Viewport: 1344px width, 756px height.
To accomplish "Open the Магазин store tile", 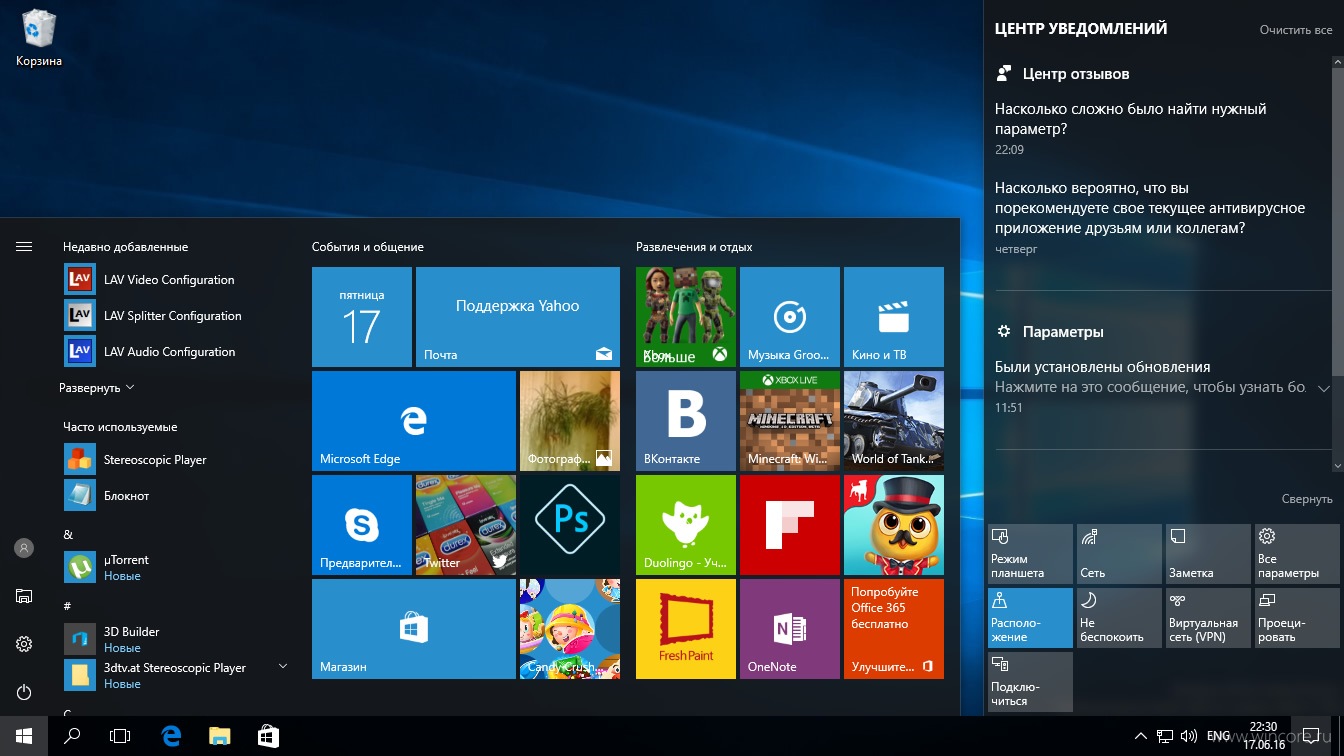I will (x=414, y=629).
